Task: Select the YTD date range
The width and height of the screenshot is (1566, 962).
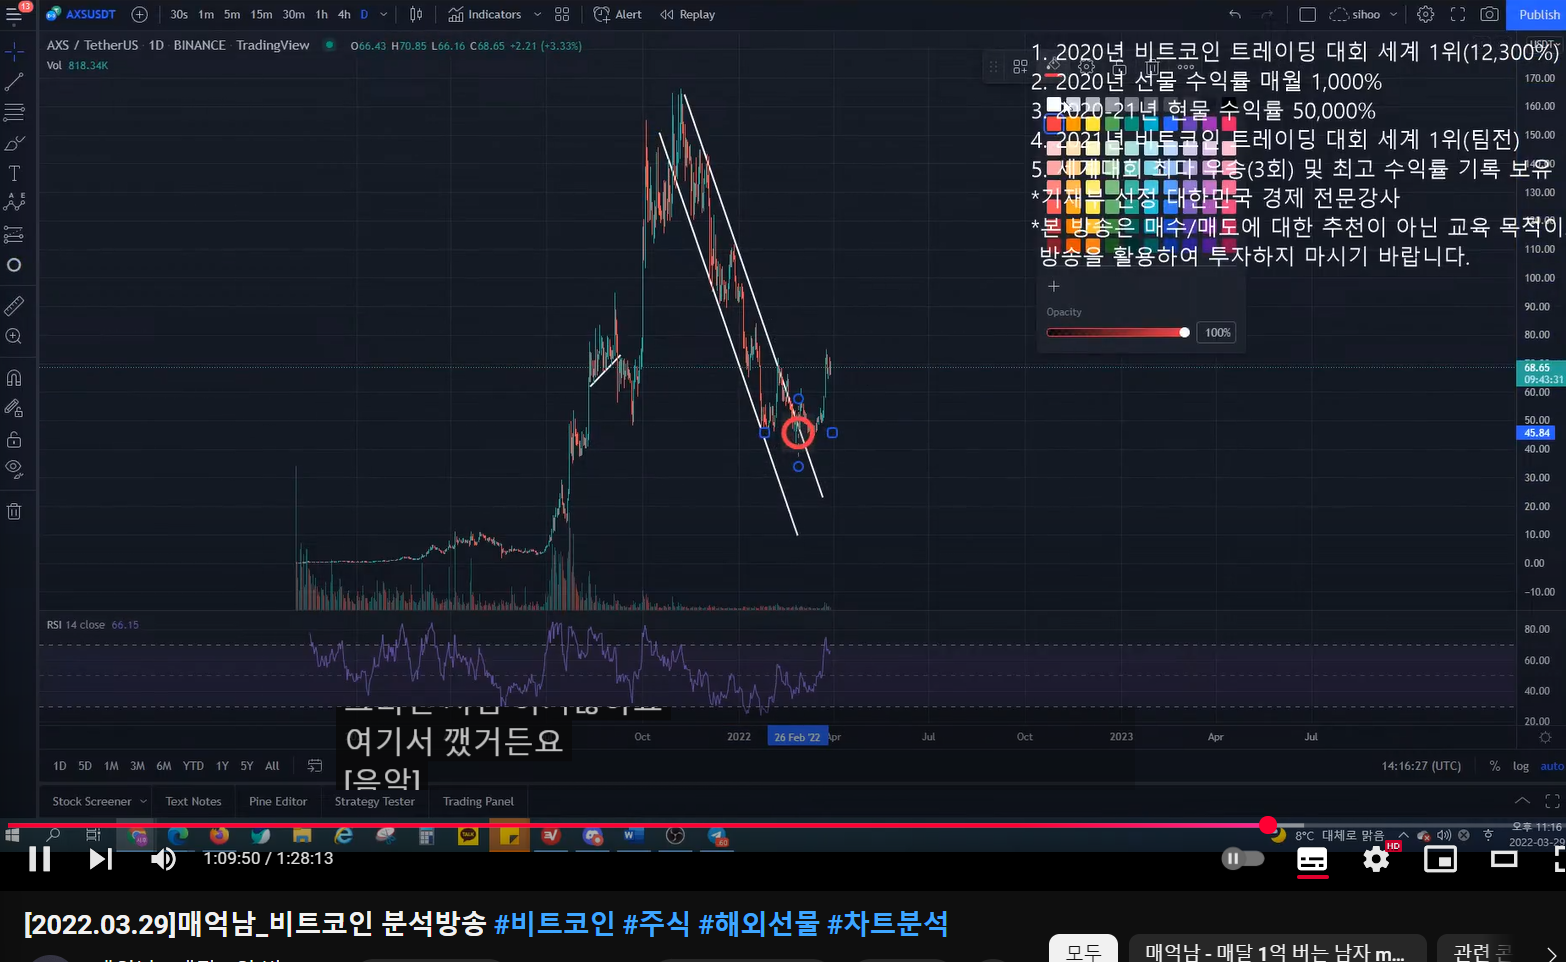Action: [193, 766]
